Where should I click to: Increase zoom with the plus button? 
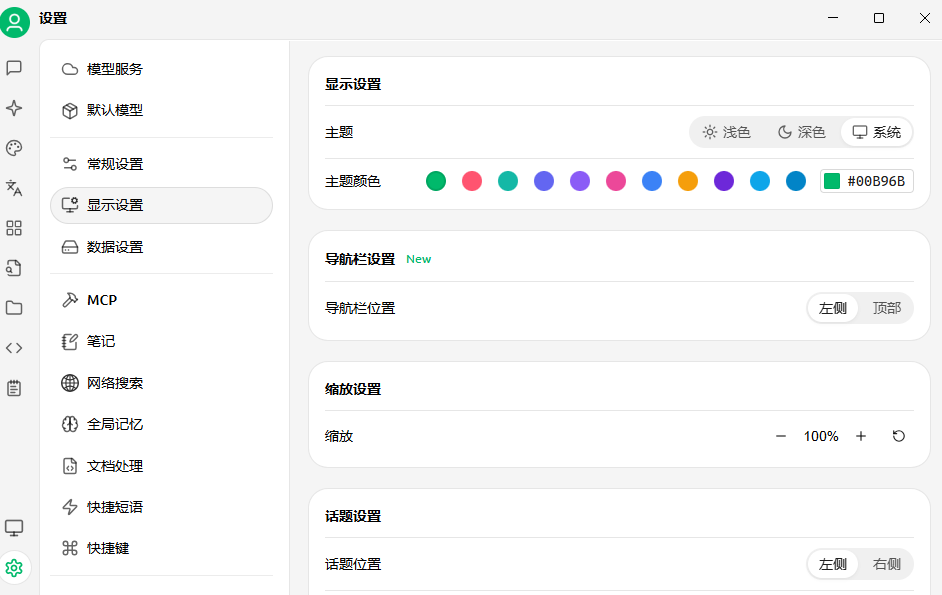[861, 436]
